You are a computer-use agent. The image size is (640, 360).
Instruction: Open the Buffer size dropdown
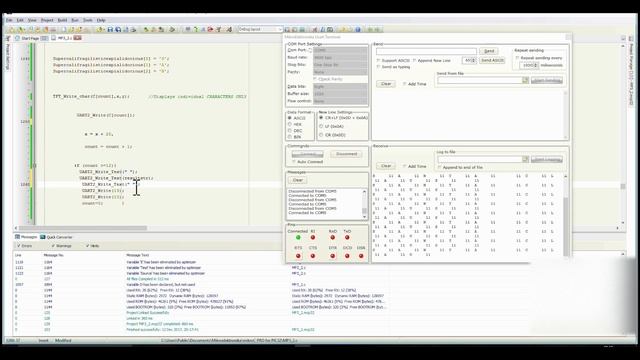point(340,94)
